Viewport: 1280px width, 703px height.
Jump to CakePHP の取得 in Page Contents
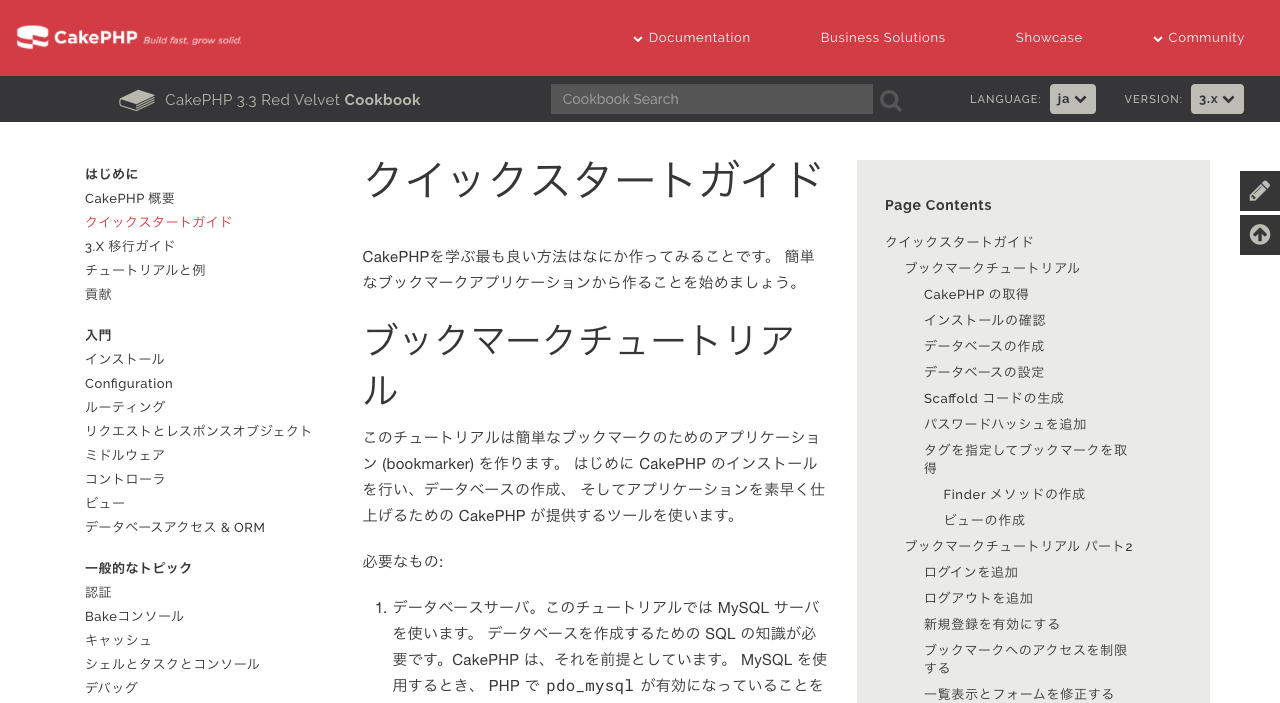pos(976,294)
